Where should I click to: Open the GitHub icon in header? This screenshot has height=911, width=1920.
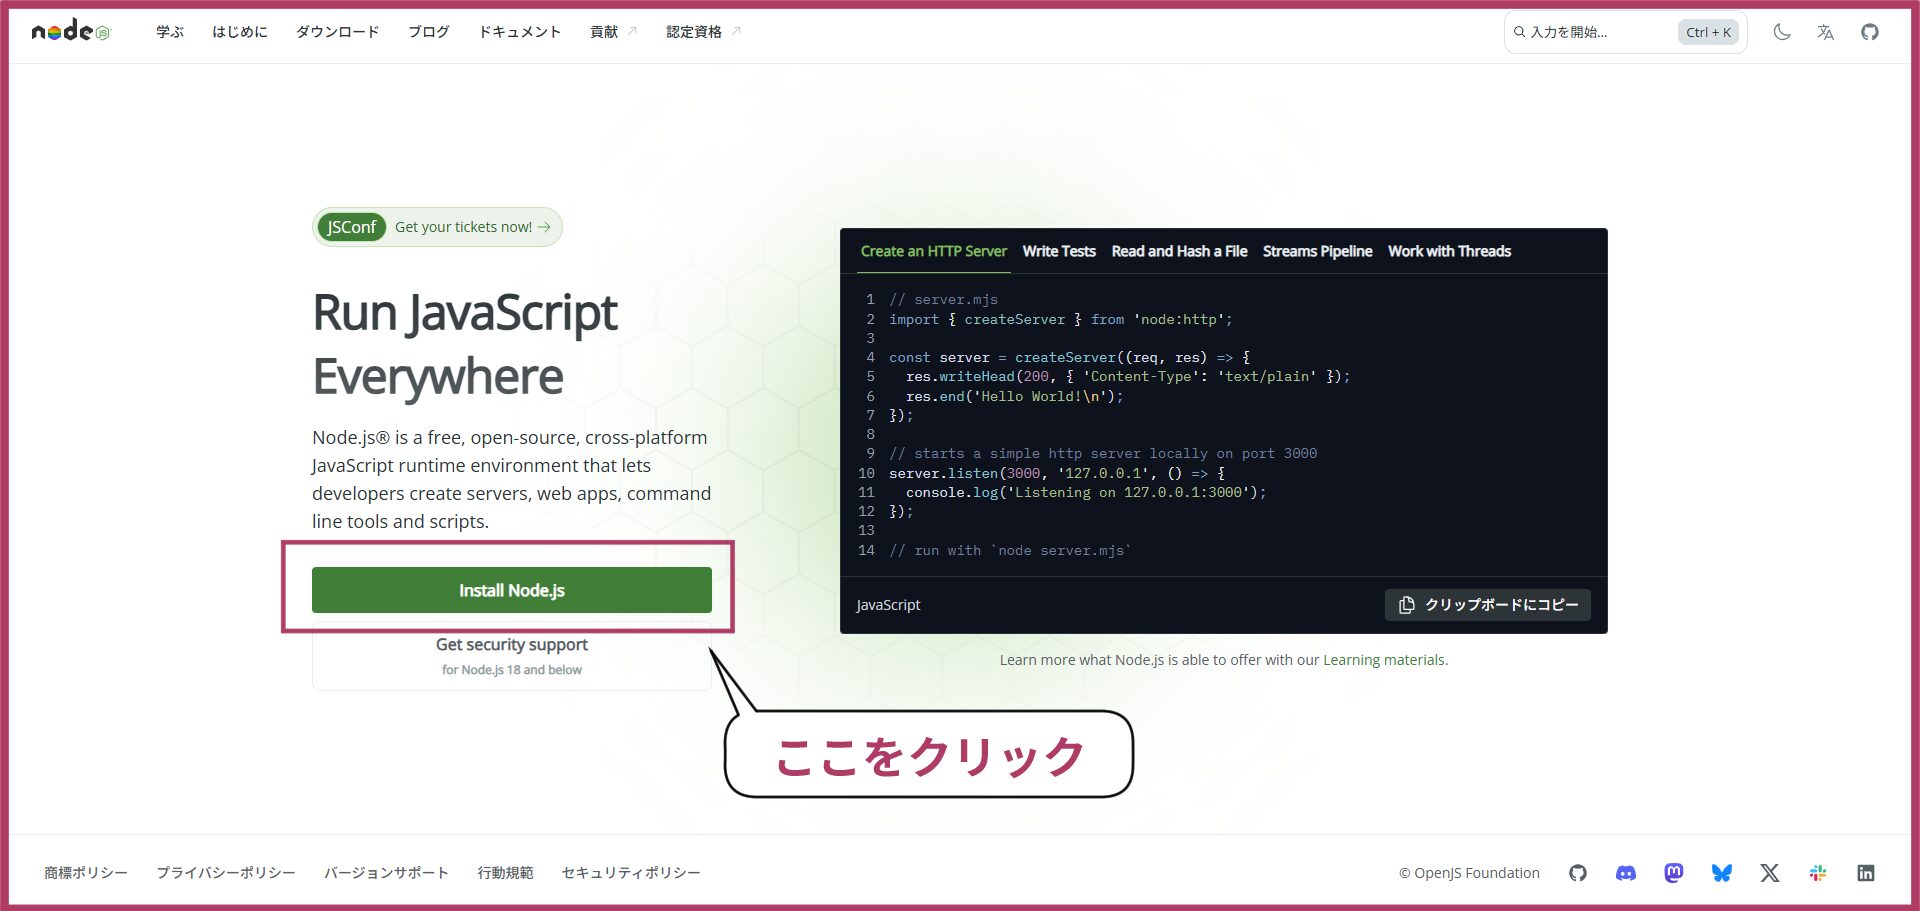(1870, 32)
